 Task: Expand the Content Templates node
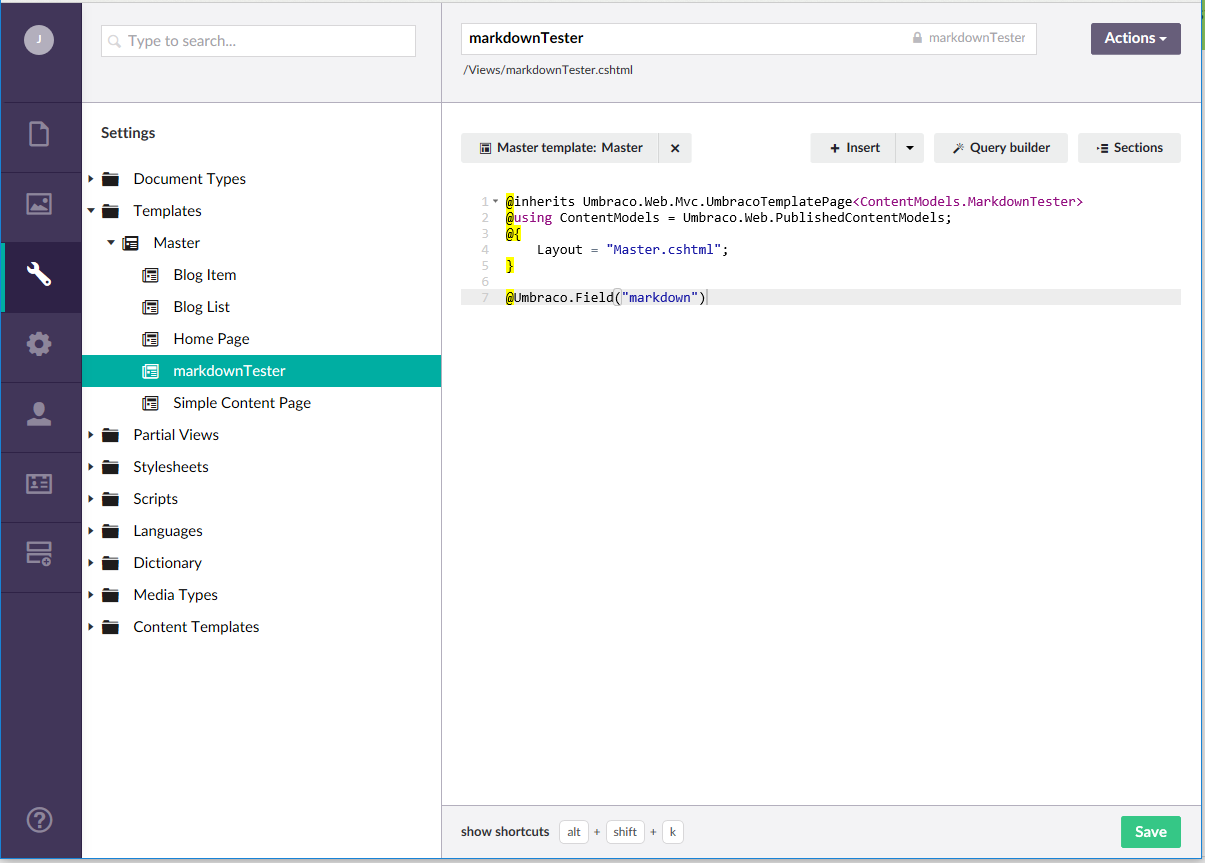tap(91, 627)
